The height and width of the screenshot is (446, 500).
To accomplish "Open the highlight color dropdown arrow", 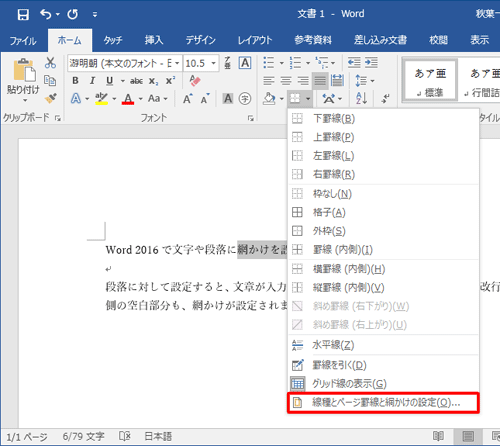I will (114, 99).
